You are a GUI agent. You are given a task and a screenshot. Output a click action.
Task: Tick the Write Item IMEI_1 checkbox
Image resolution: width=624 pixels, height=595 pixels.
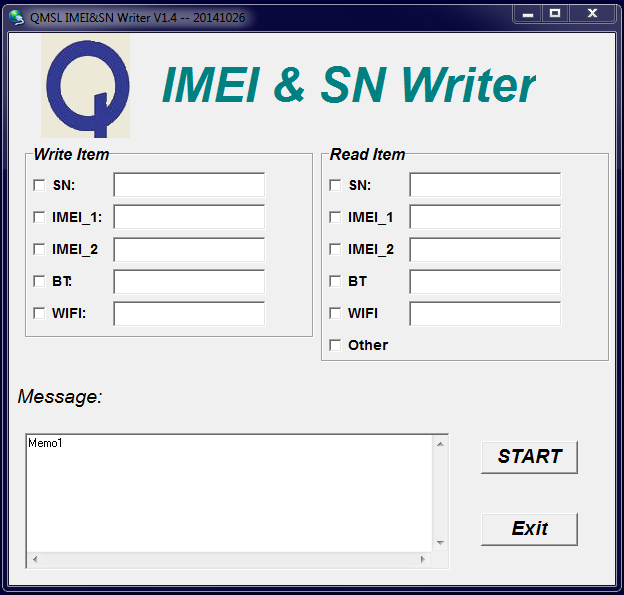click(39, 217)
